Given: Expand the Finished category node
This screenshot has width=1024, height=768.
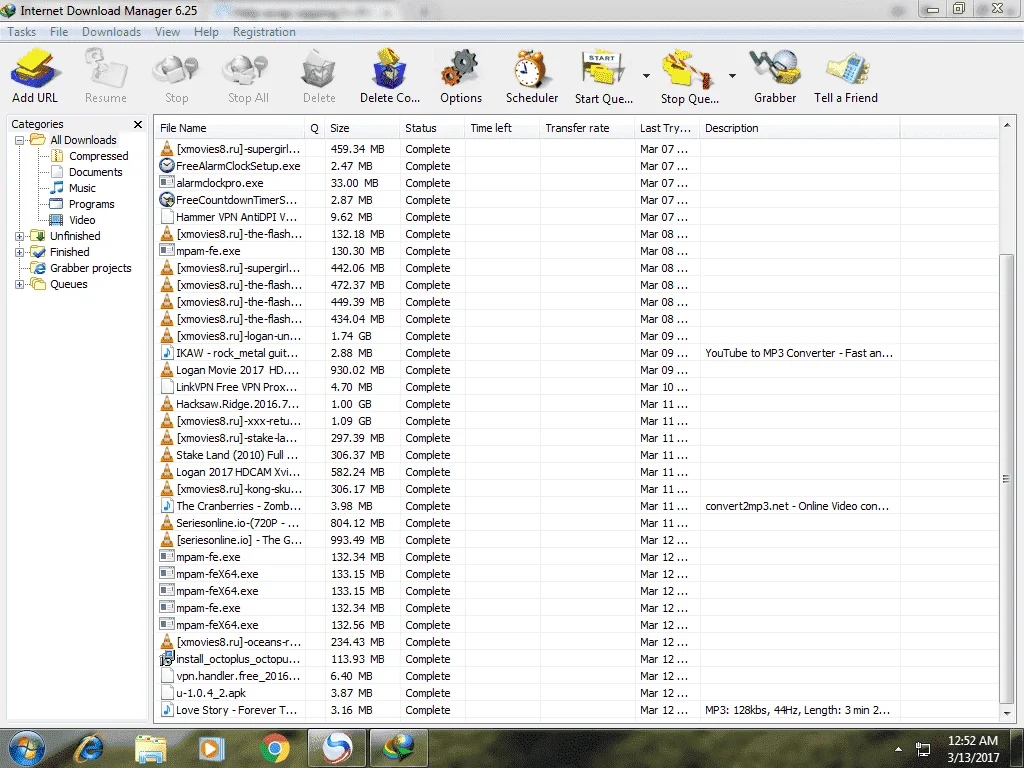Looking at the screenshot, I should click(20, 252).
